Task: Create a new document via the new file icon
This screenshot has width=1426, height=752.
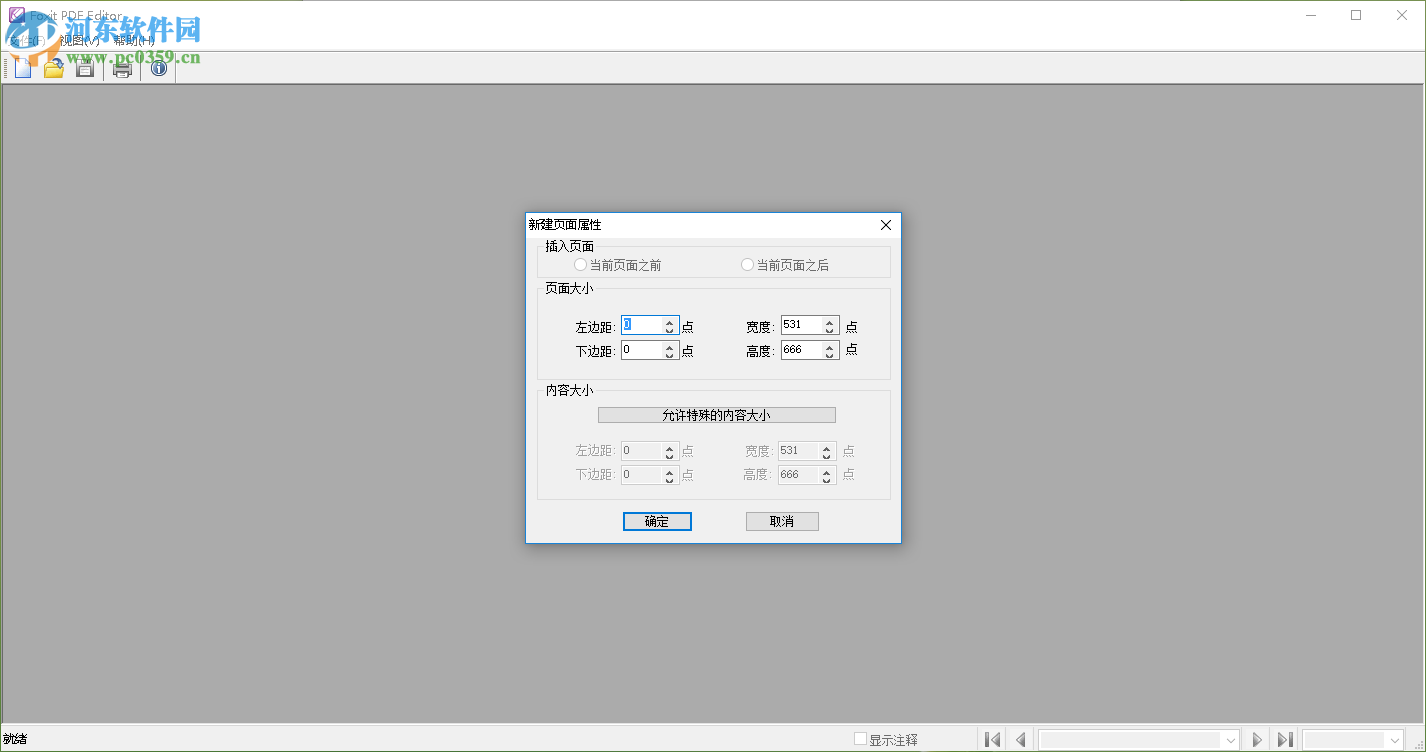Action: 22,68
